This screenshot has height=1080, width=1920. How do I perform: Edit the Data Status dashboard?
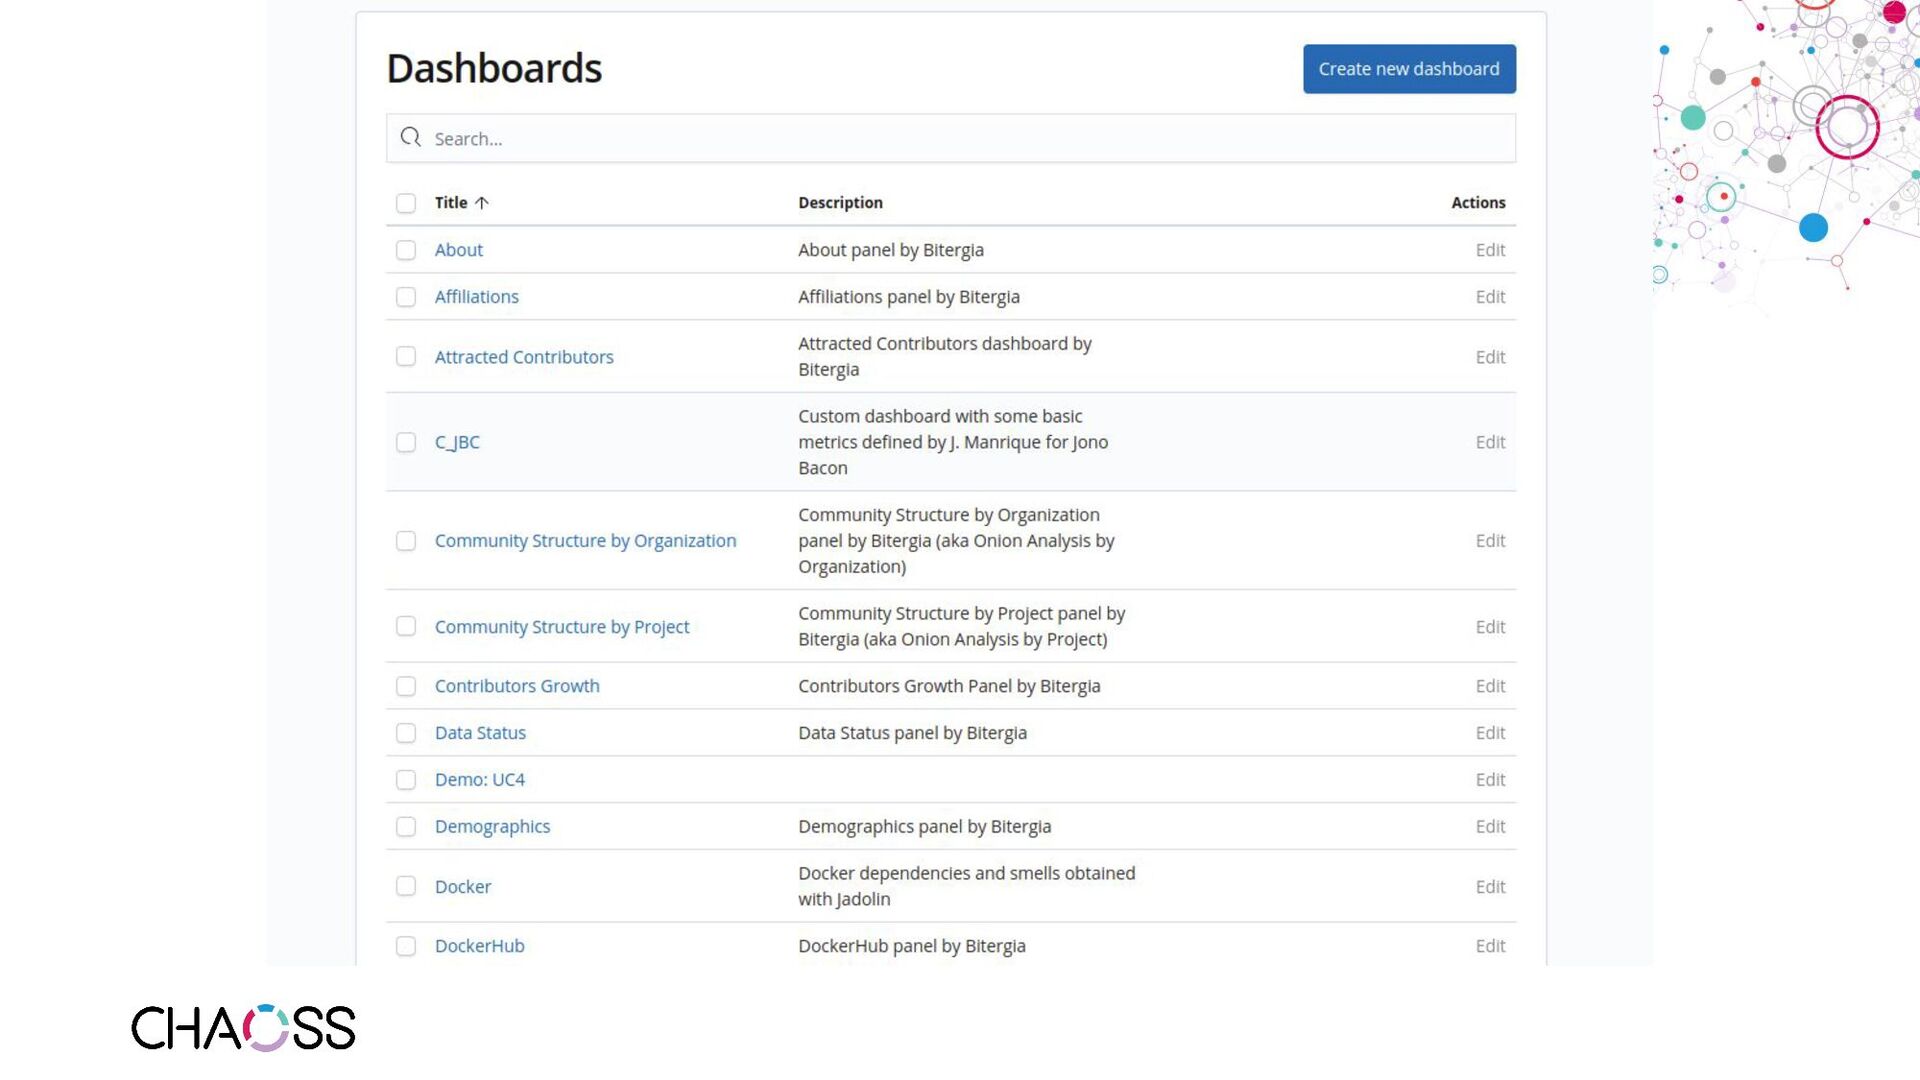click(1489, 733)
